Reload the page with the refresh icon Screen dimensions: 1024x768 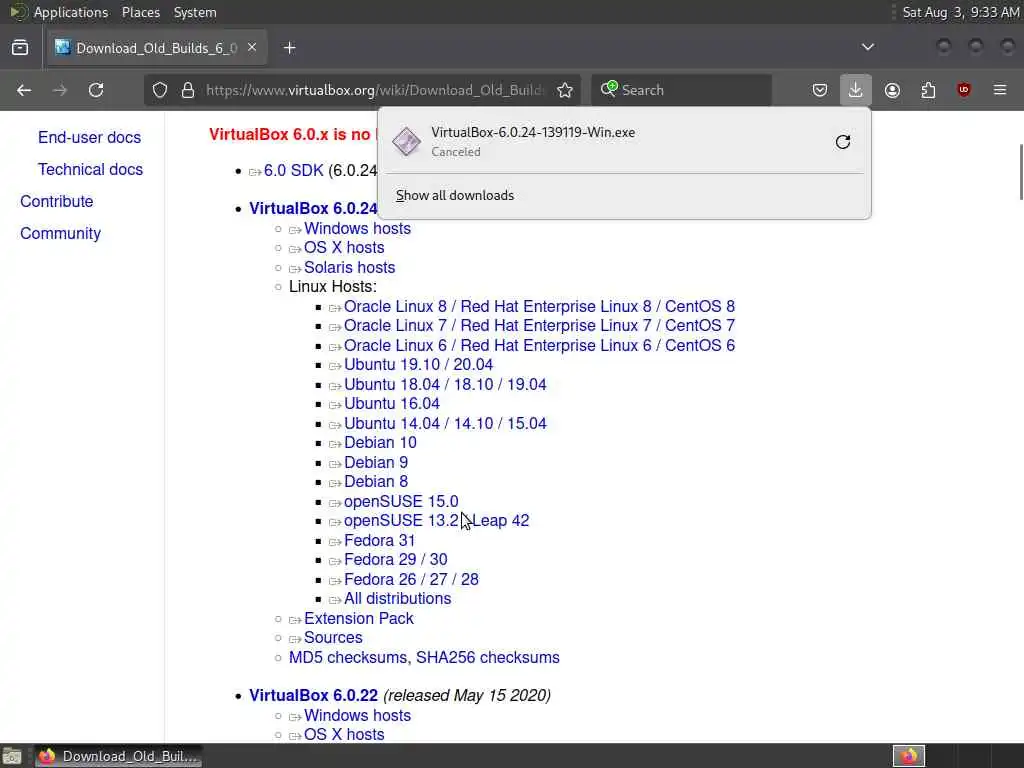coord(96,90)
